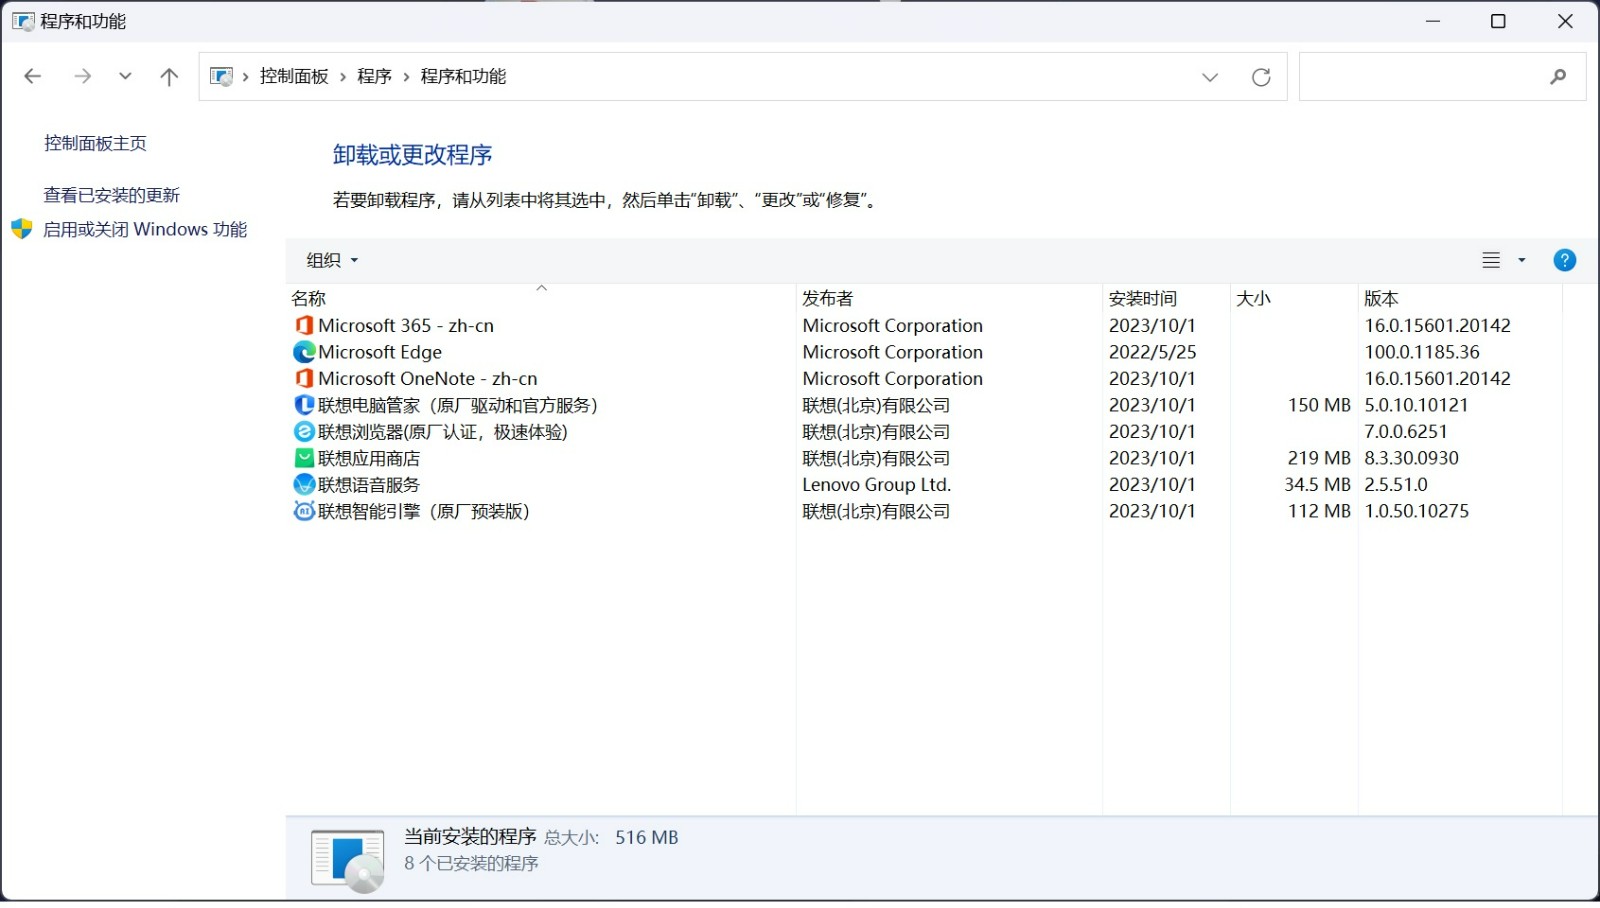Navigate to 程序 breadcrumb
Image resolution: width=1600 pixels, height=908 pixels.
click(x=374, y=76)
